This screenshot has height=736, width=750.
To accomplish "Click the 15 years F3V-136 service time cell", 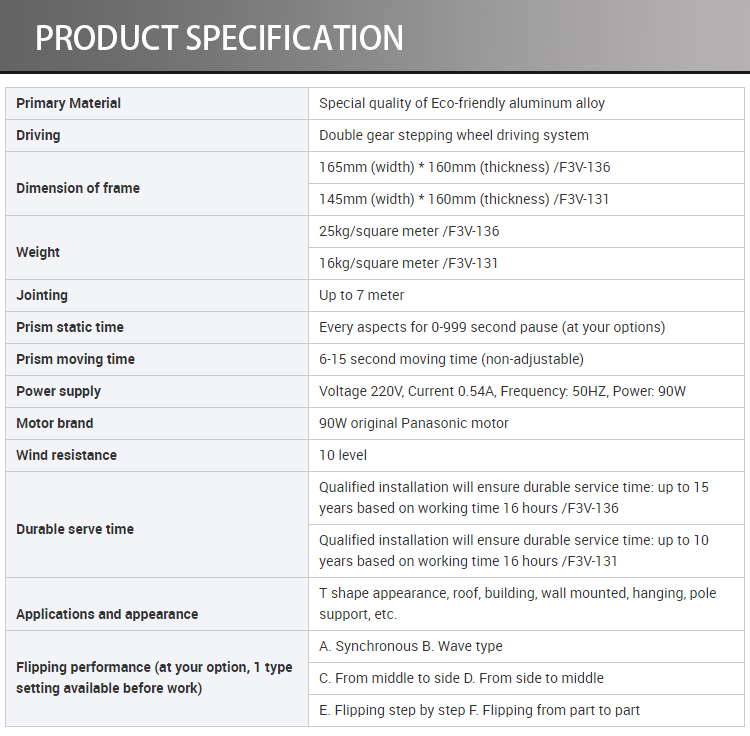I will point(527,498).
